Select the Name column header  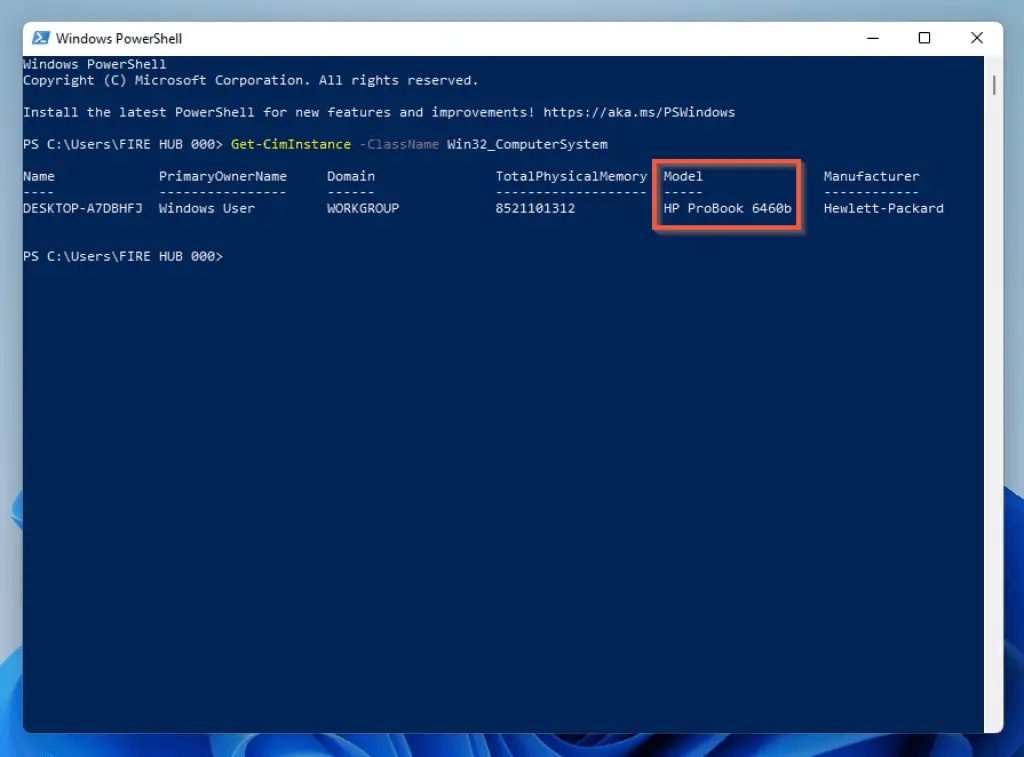tap(38, 176)
